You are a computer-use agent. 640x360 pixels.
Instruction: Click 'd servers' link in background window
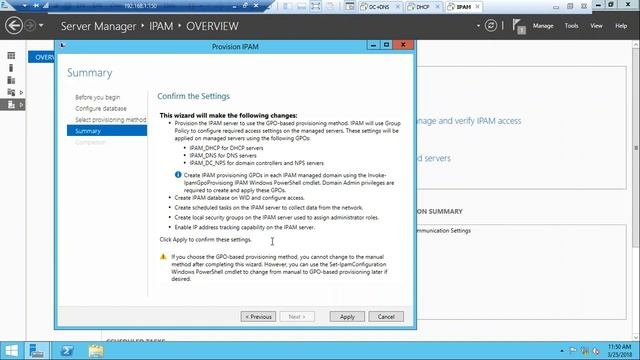[x=433, y=158]
